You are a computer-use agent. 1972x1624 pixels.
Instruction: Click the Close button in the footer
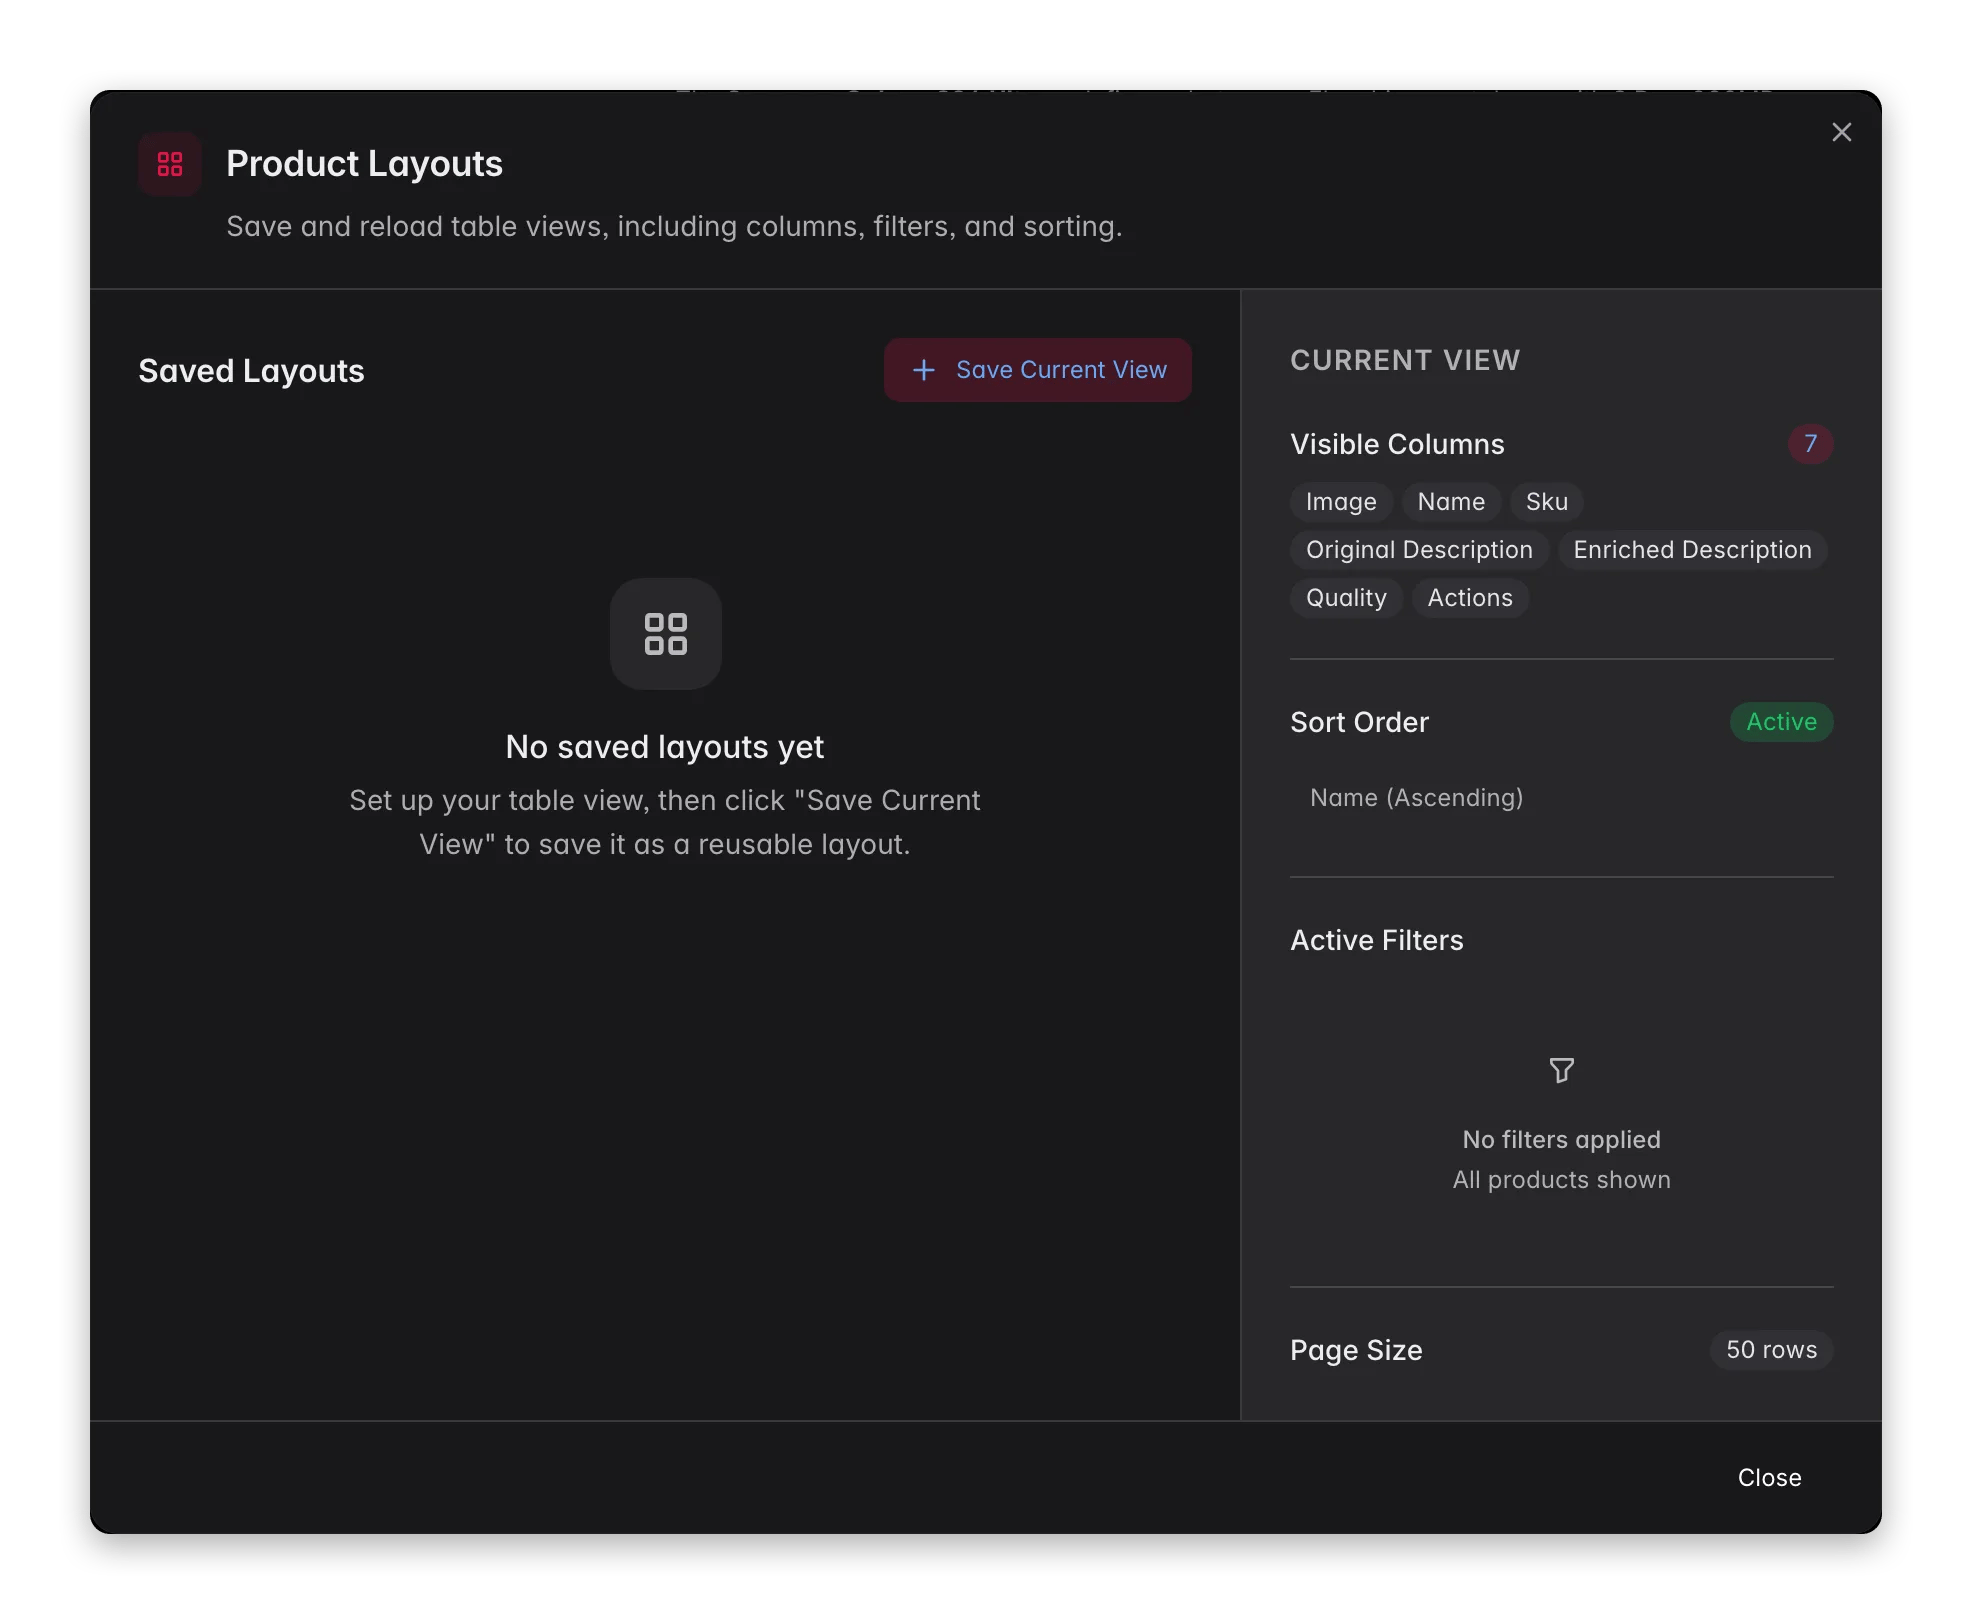click(1769, 1477)
